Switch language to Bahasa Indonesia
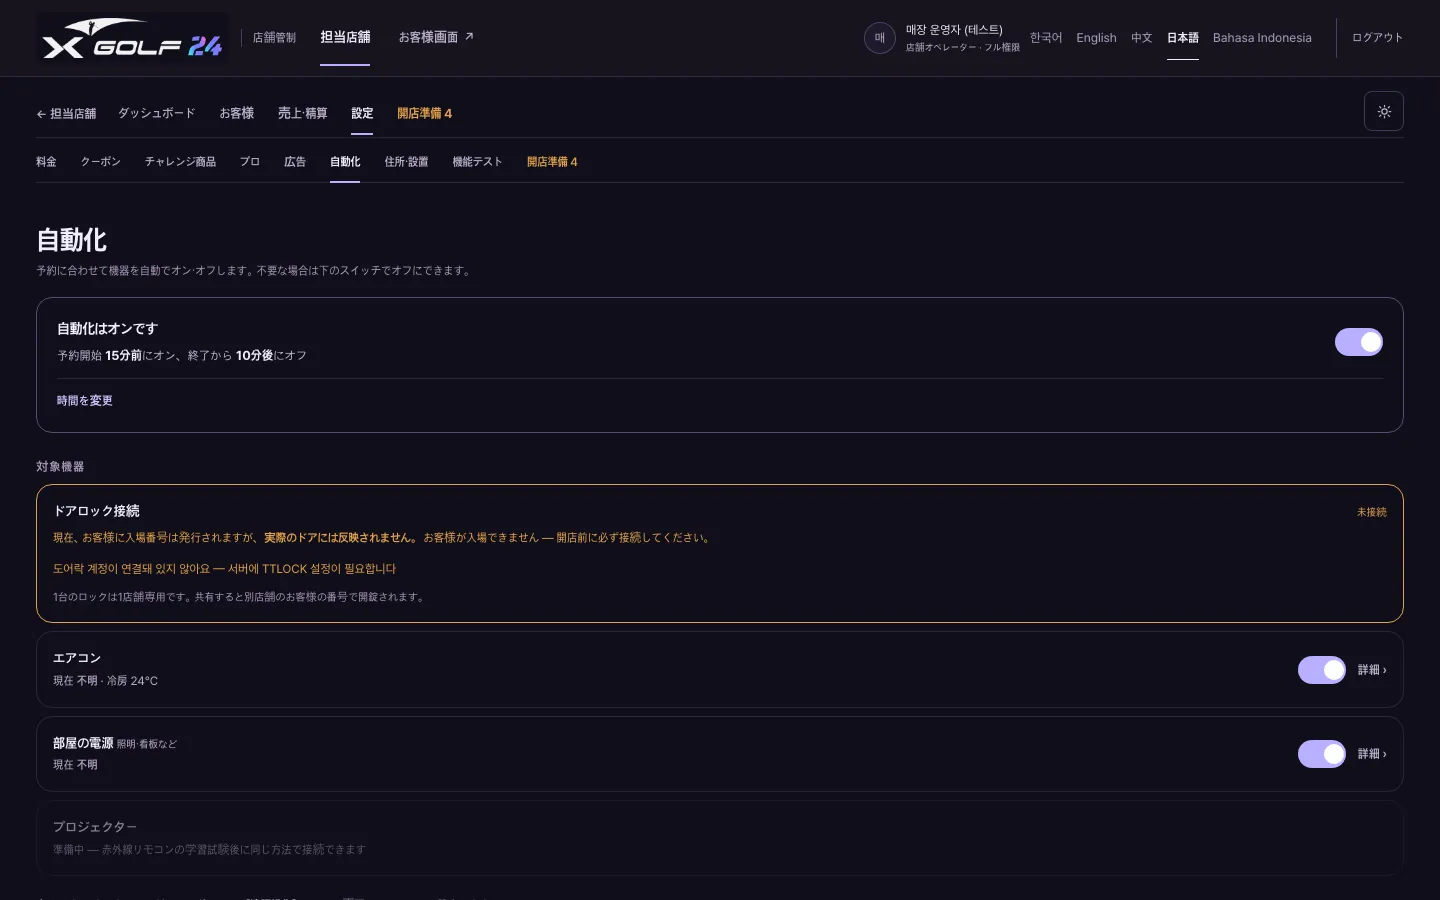 tap(1262, 38)
